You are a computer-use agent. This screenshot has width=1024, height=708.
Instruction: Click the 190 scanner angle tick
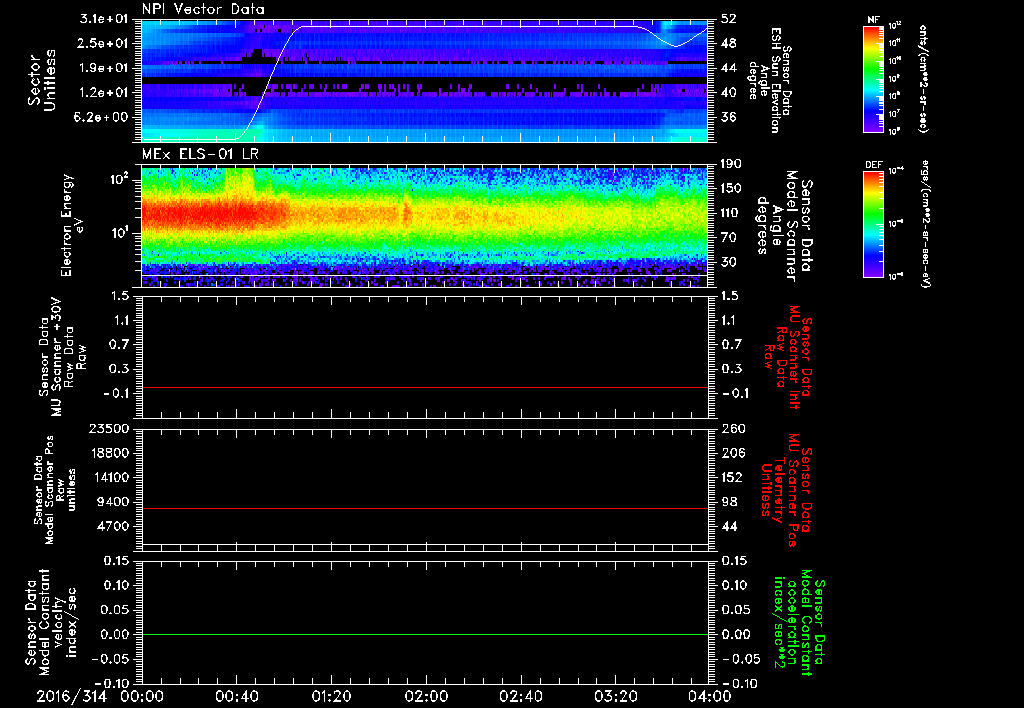tap(731, 164)
